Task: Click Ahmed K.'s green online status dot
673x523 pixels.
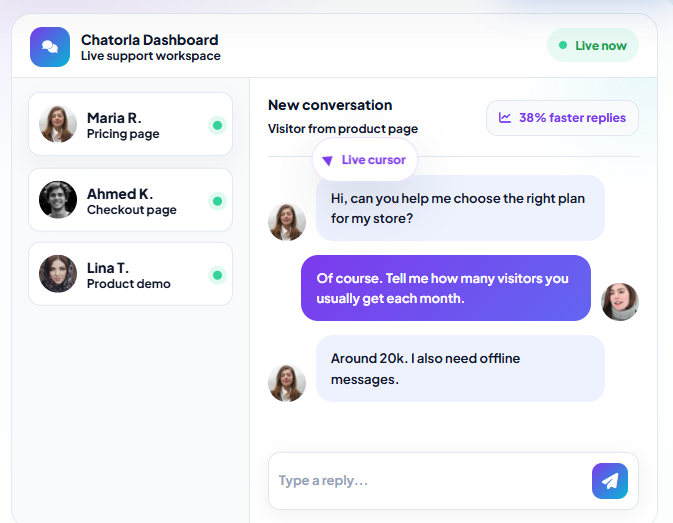Action: point(218,201)
